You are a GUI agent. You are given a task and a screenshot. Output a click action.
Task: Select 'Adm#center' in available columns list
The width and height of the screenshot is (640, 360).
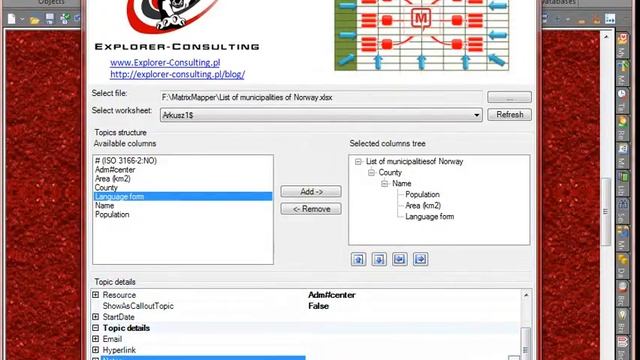[115, 170]
